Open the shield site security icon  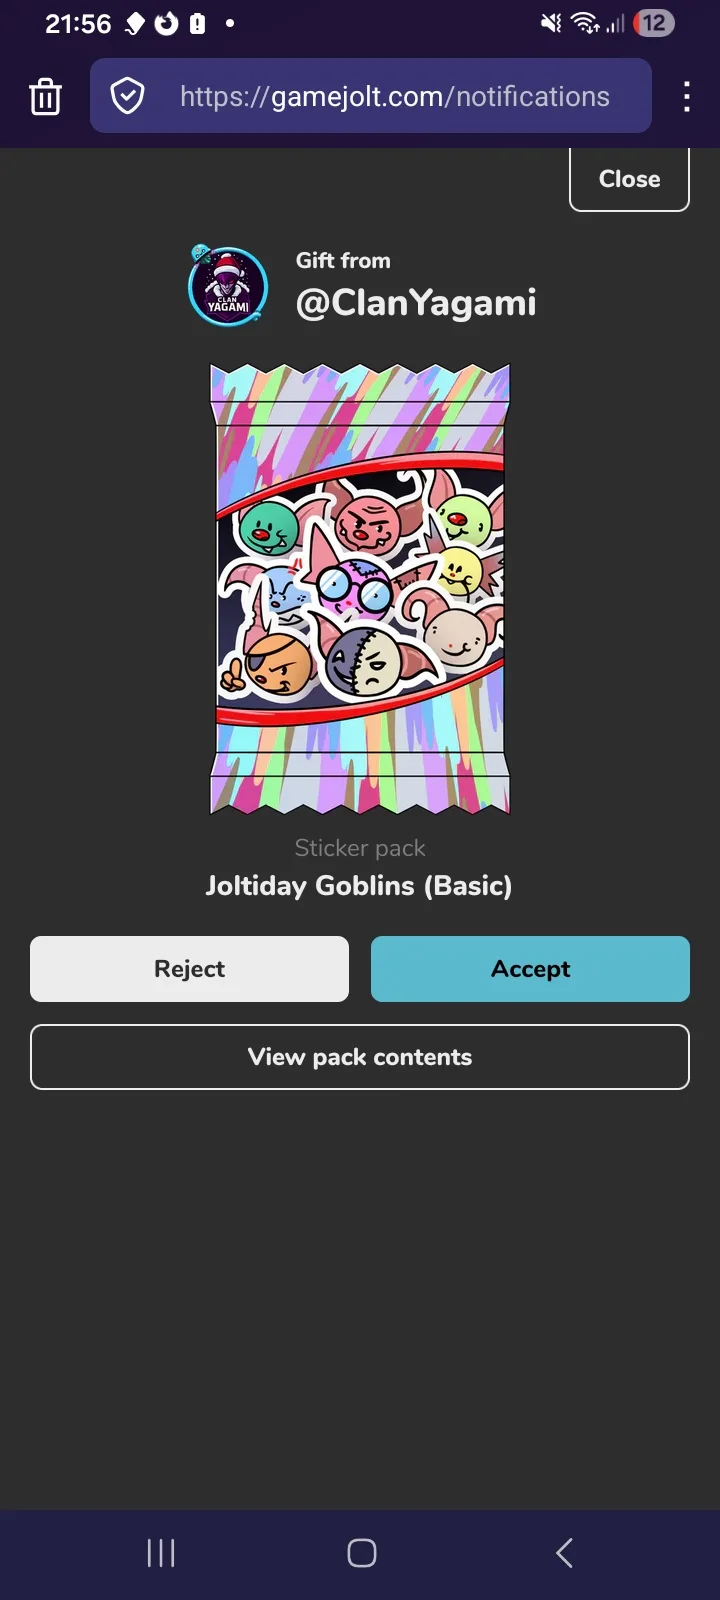pos(127,96)
